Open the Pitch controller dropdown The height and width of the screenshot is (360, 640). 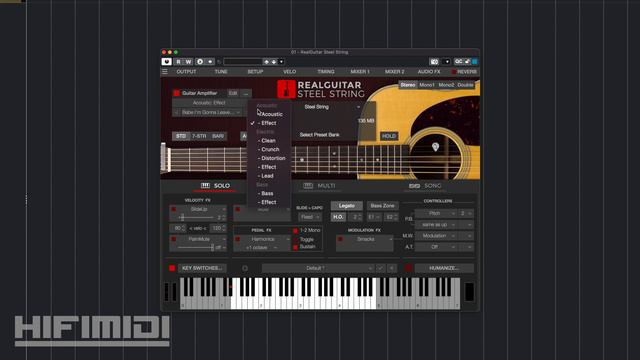436,213
